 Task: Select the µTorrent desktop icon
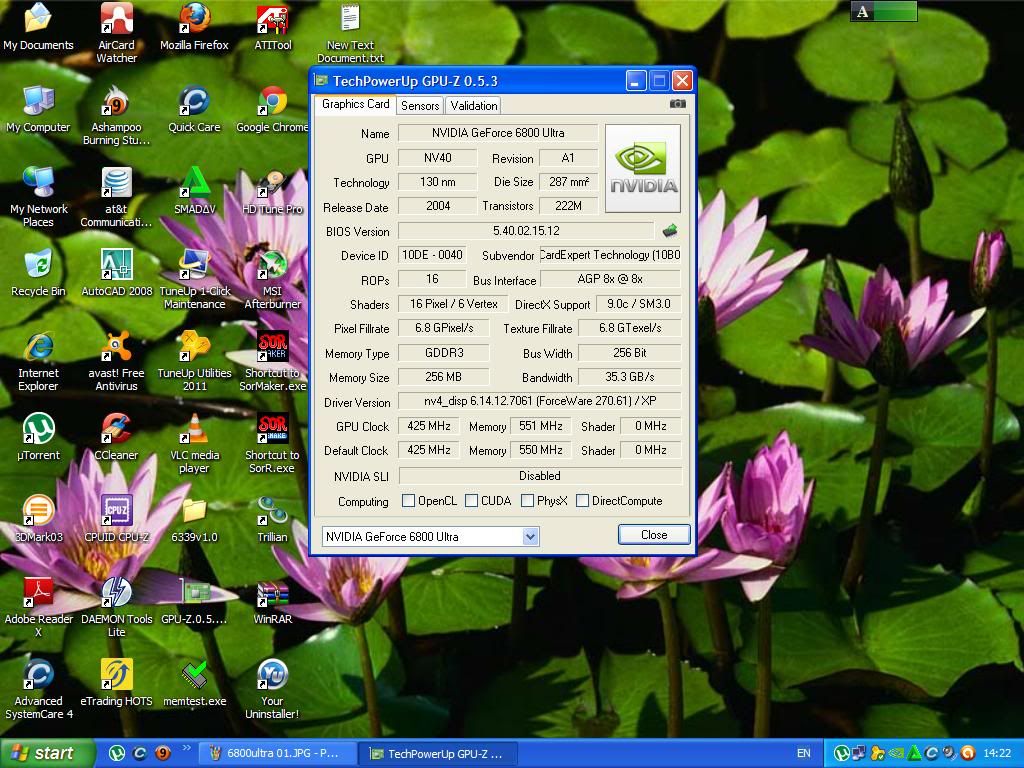point(38,438)
